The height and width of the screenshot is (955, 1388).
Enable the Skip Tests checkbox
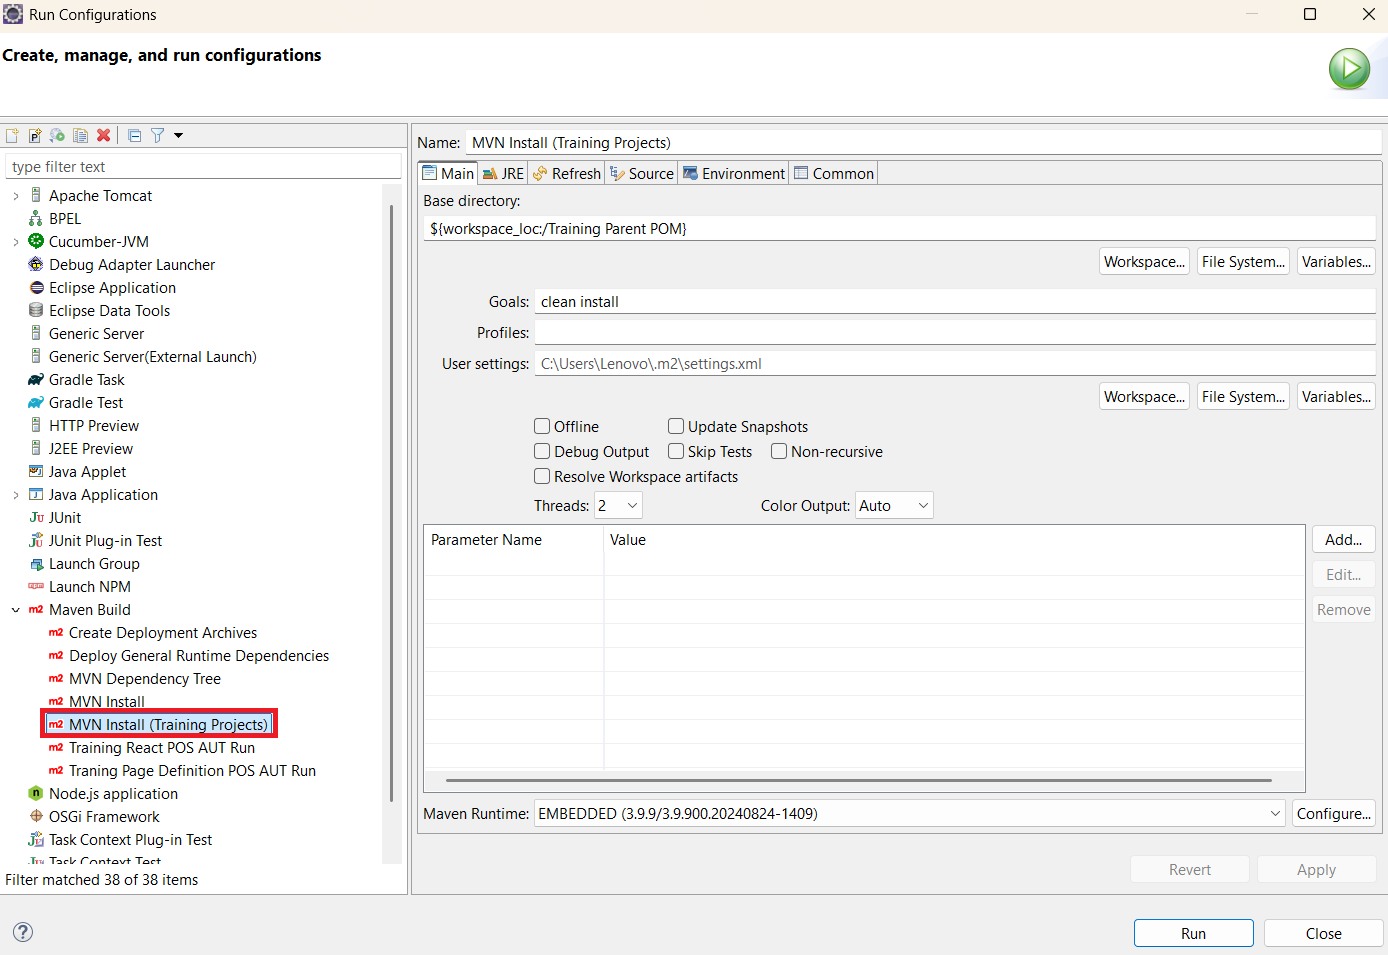click(x=676, y=451)
